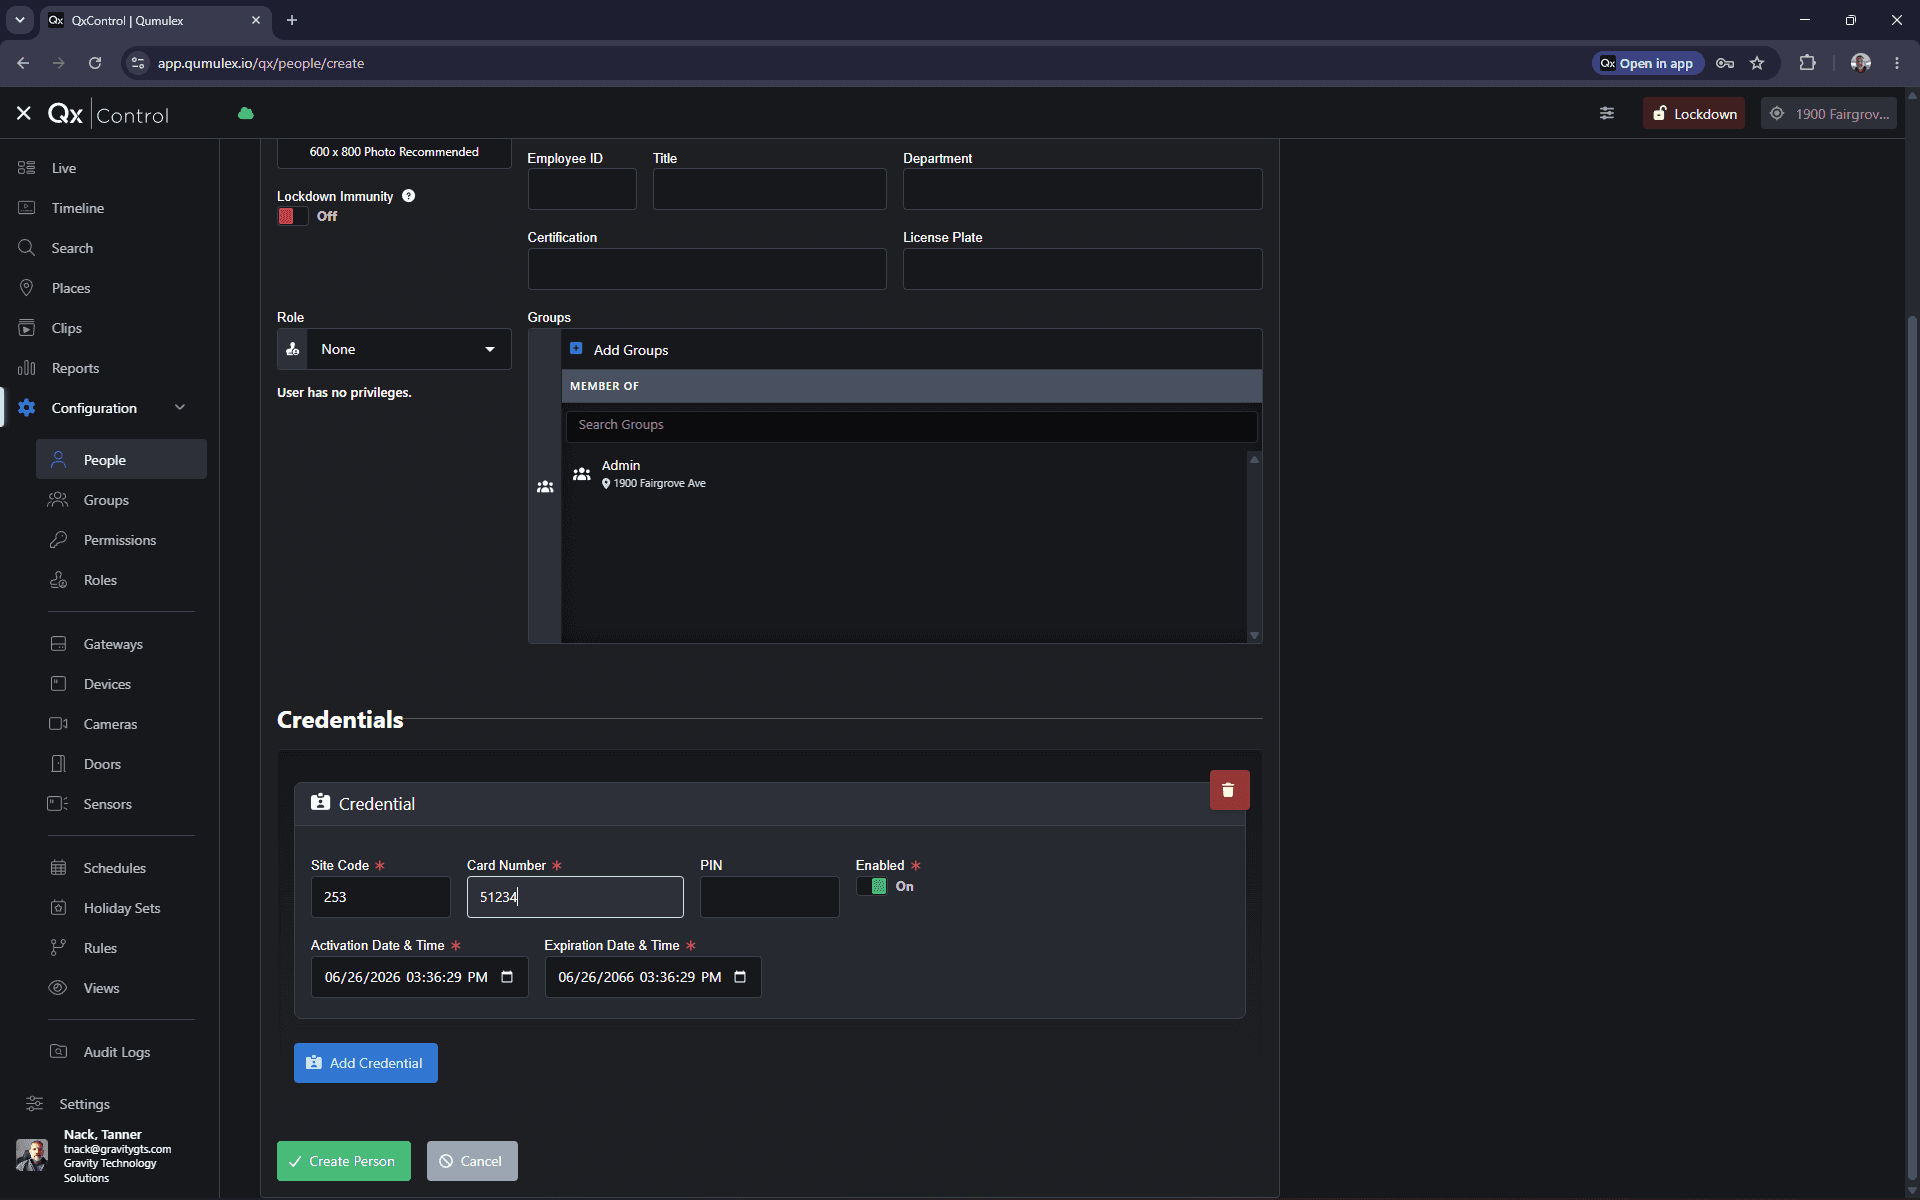Screen dimensions: 1920x1200
Task: Open the Role dropdown set to None
Action: click(x=394, y=349)
